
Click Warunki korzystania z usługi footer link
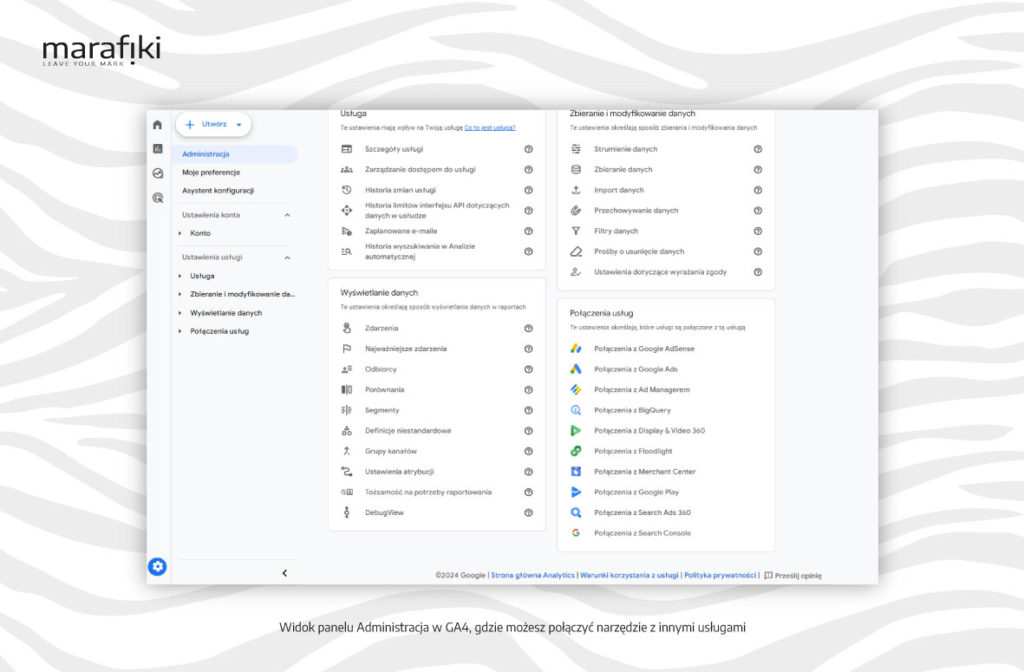tap(630, 575)
